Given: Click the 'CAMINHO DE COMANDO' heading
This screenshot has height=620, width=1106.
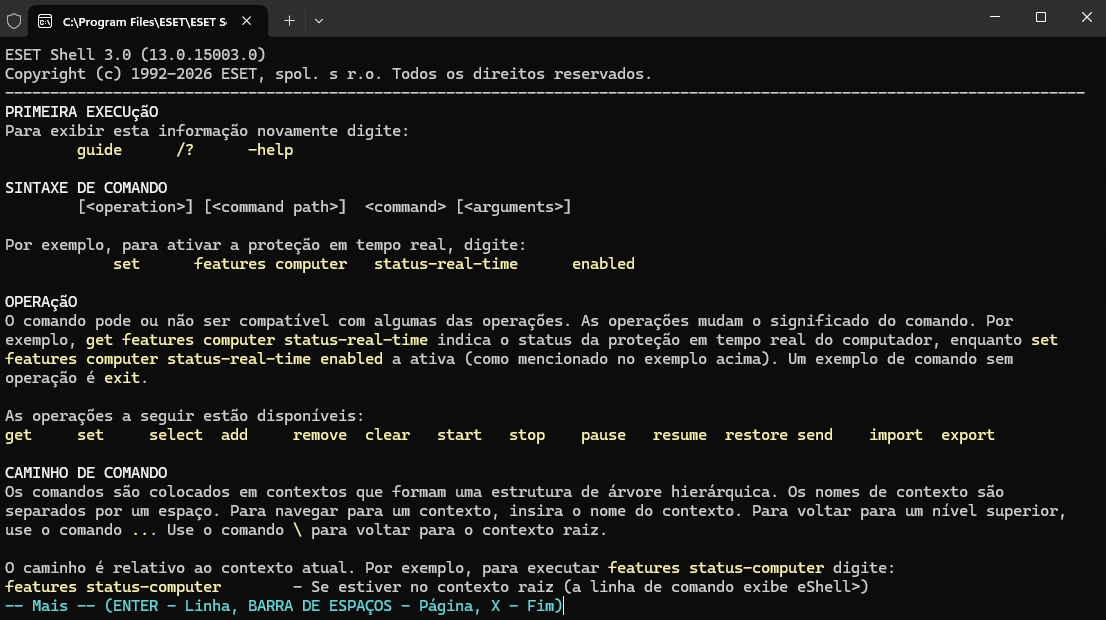Looking at the screenshot, I should click(x=86, y=474).
